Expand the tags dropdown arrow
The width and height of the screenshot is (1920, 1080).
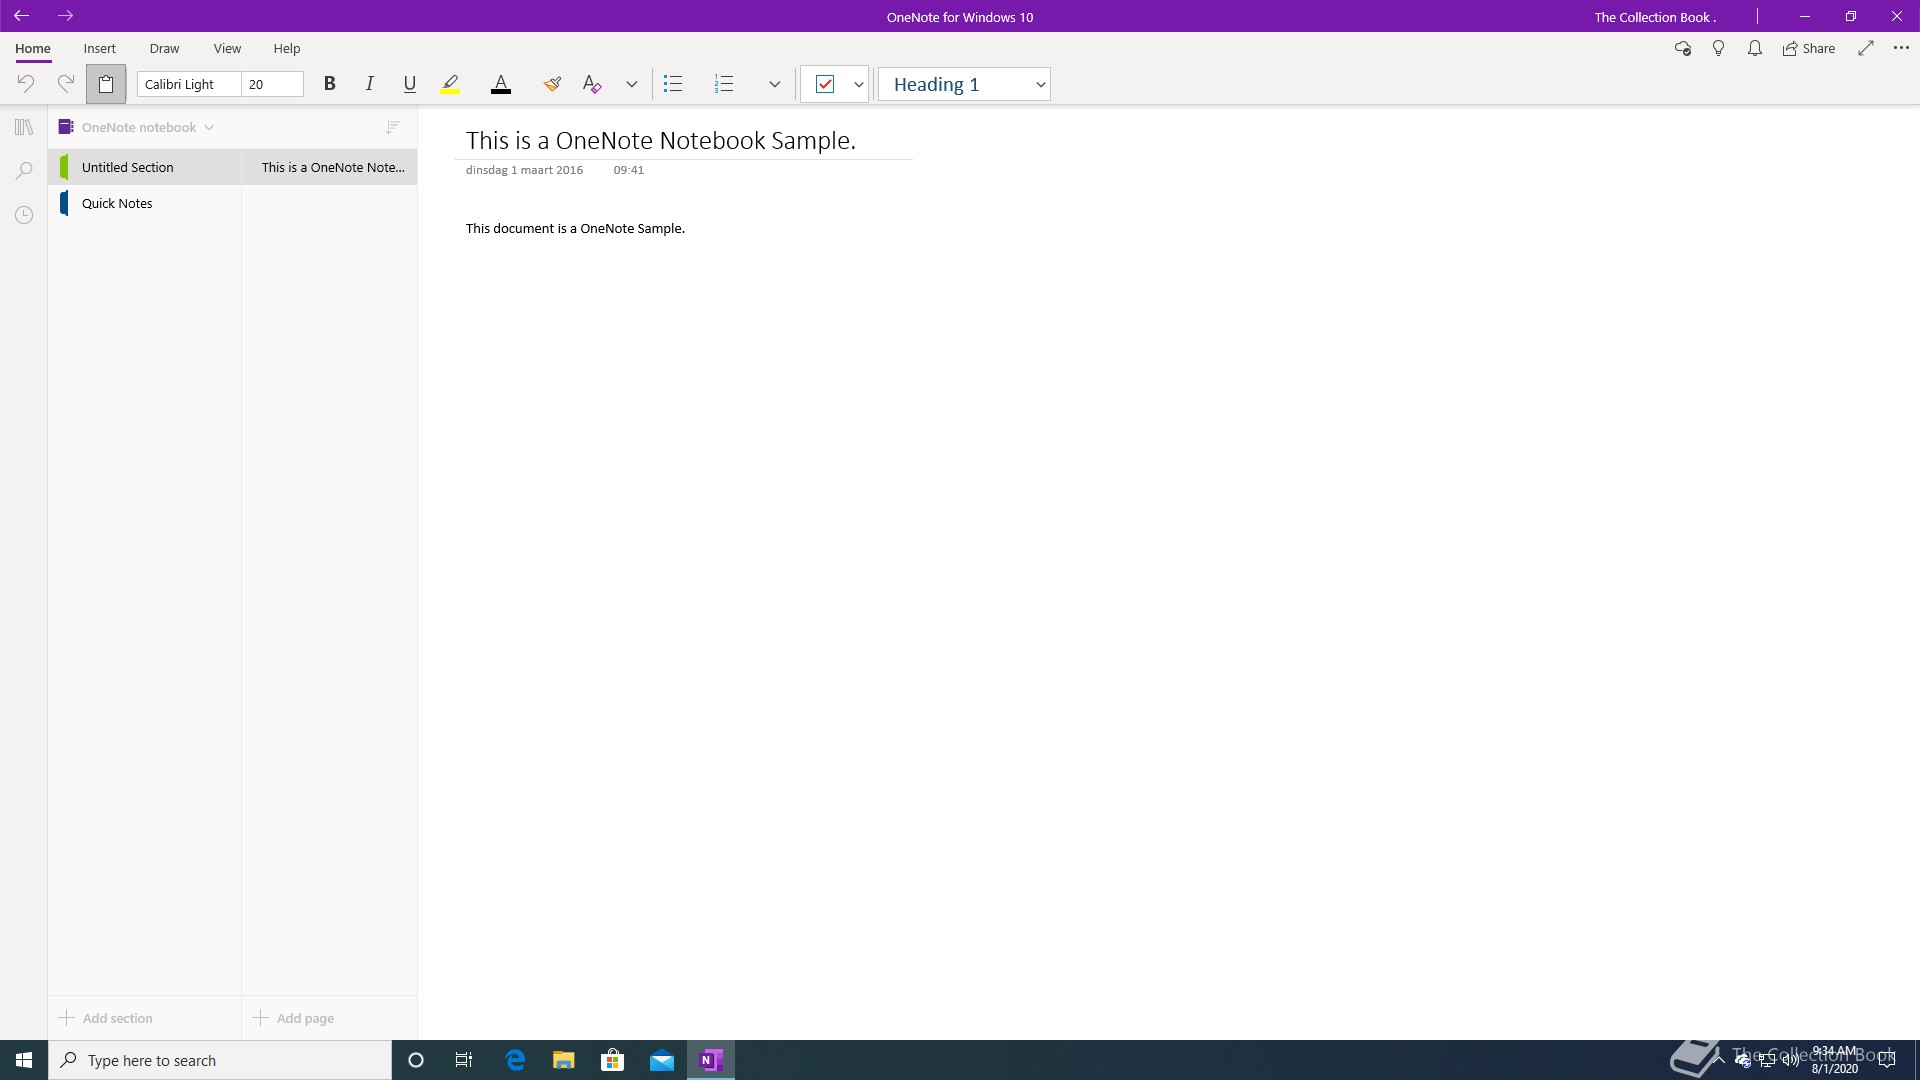click(858, 85)
